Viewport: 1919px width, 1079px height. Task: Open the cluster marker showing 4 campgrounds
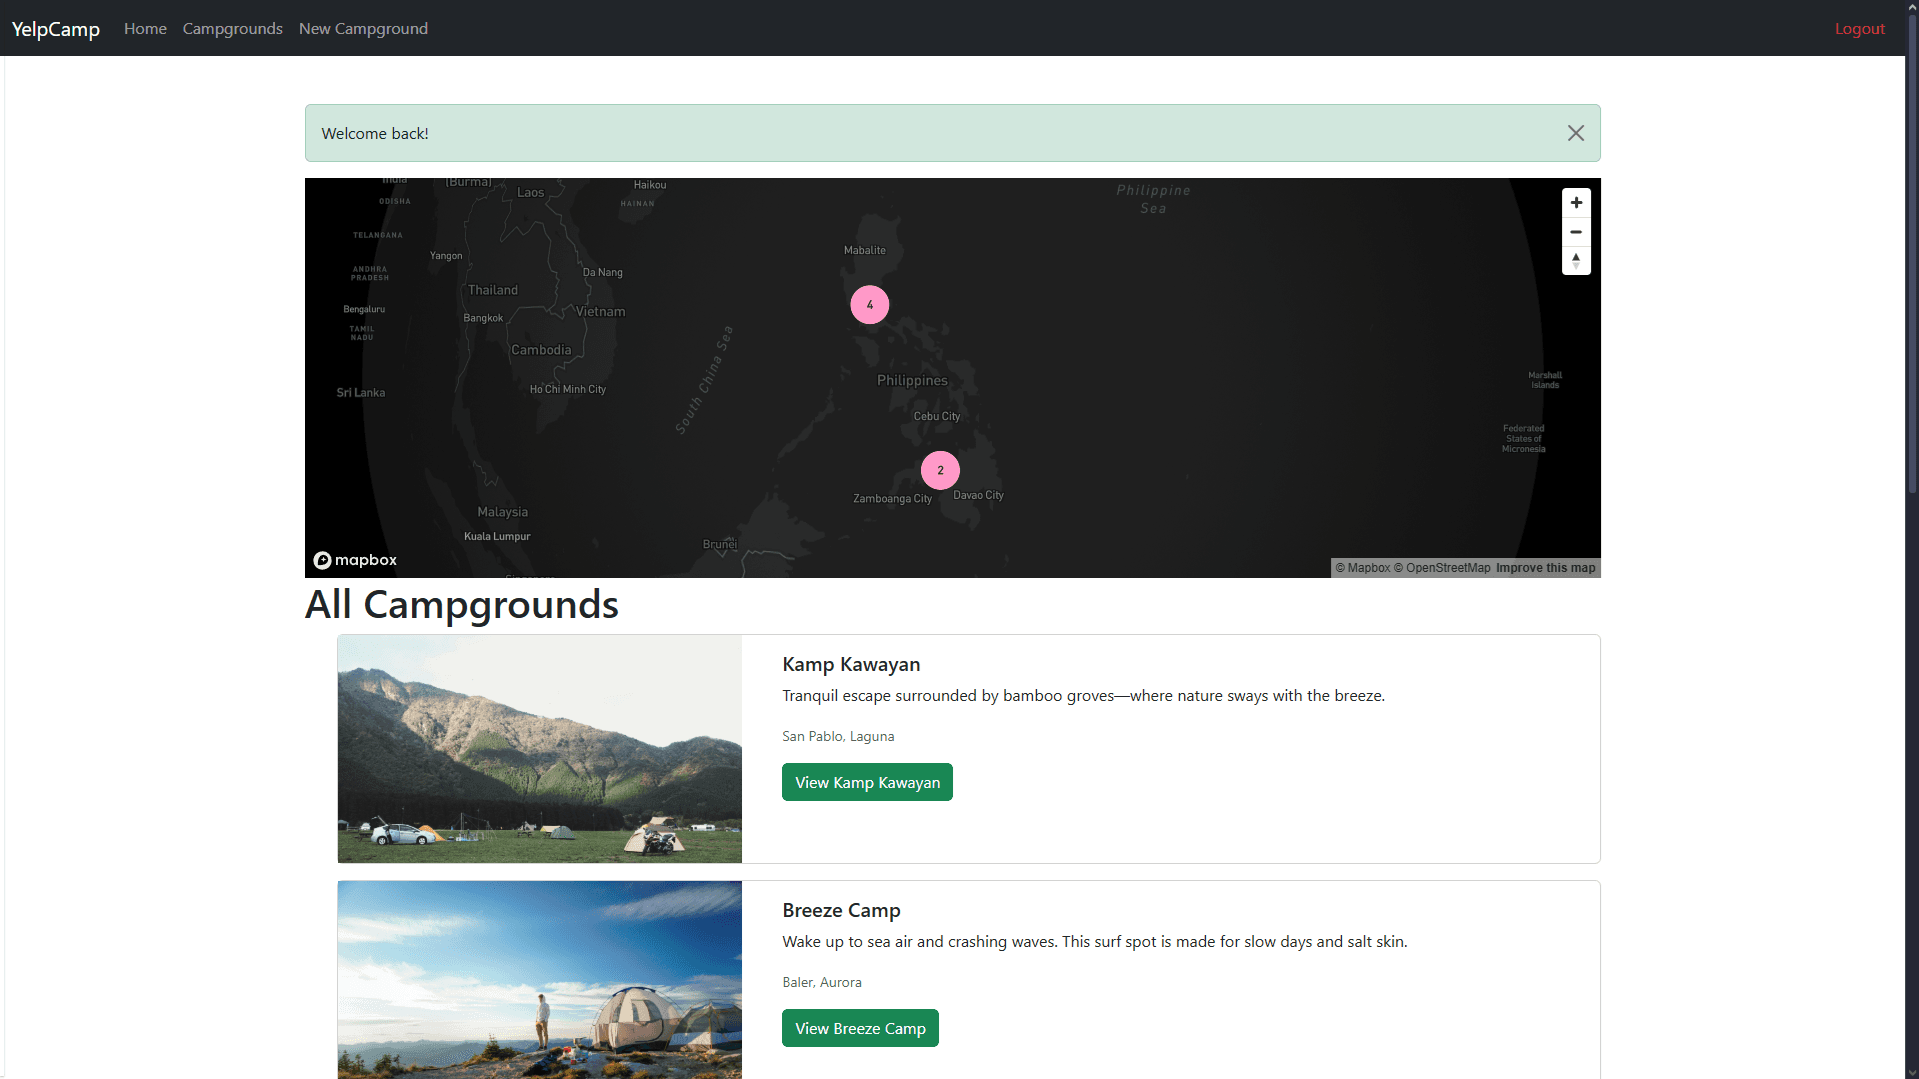869,305
